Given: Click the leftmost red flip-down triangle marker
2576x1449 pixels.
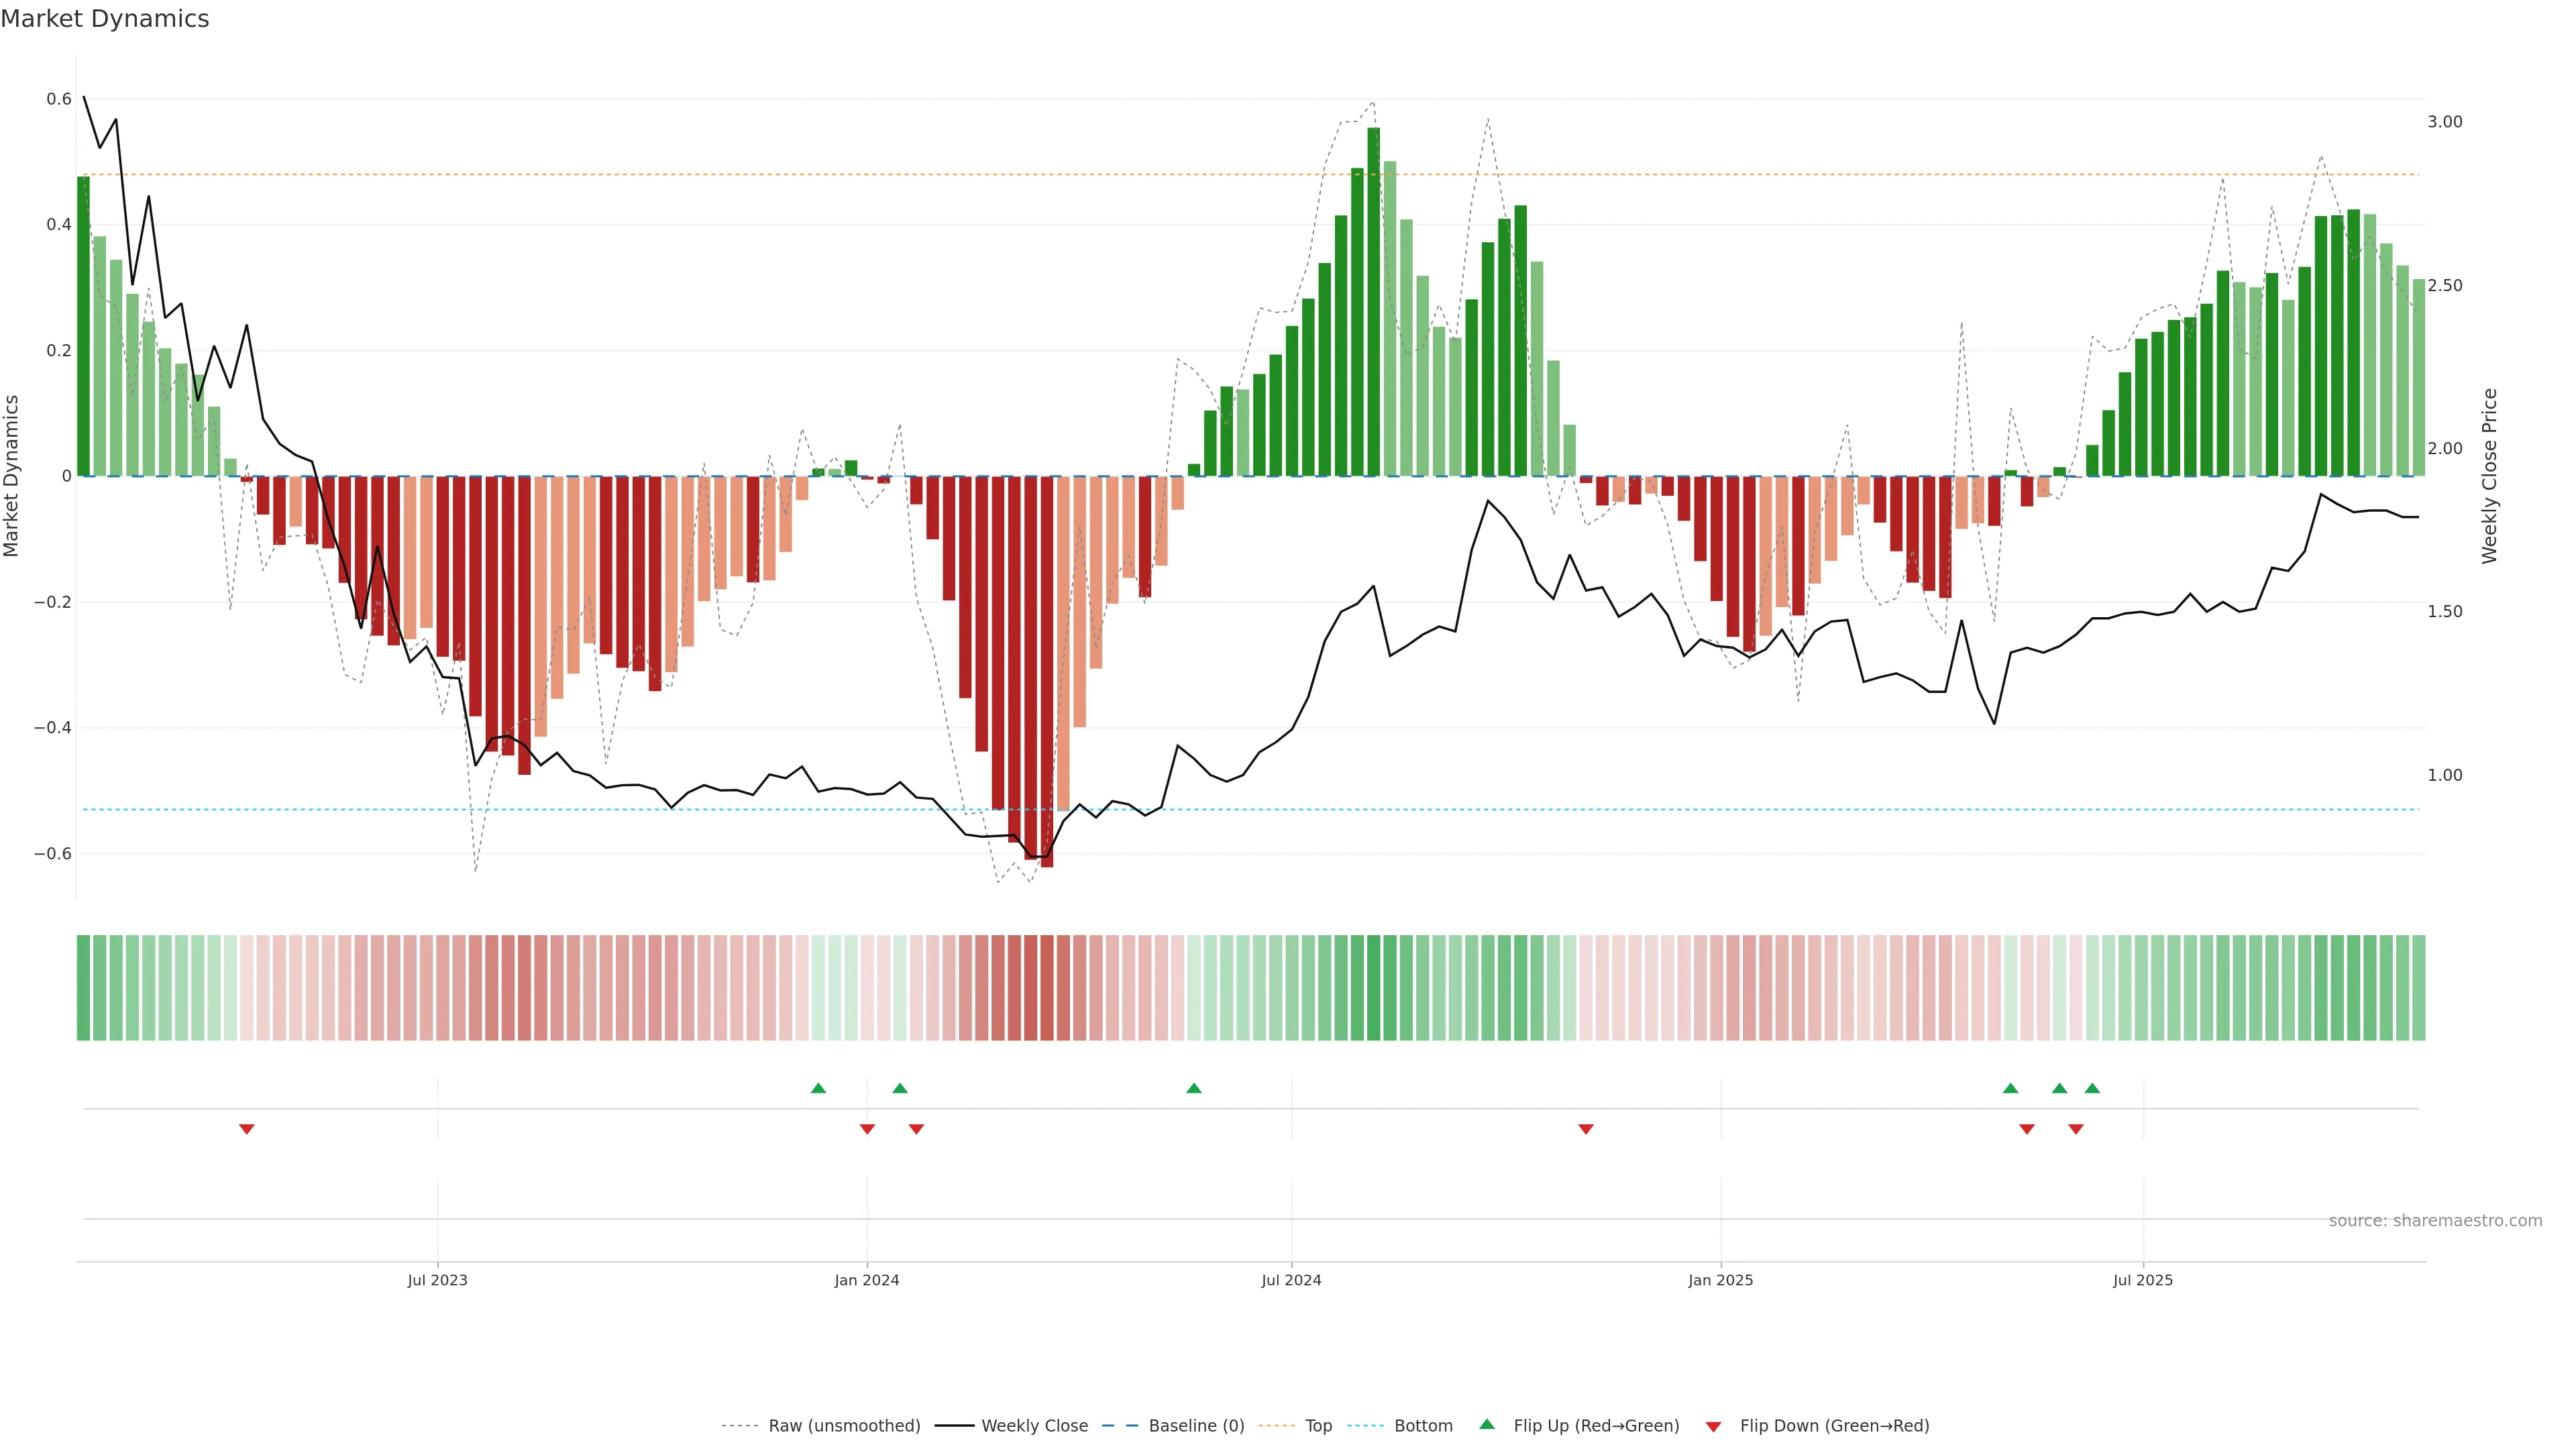Looking at the screenshot, I should point(247,1129).
